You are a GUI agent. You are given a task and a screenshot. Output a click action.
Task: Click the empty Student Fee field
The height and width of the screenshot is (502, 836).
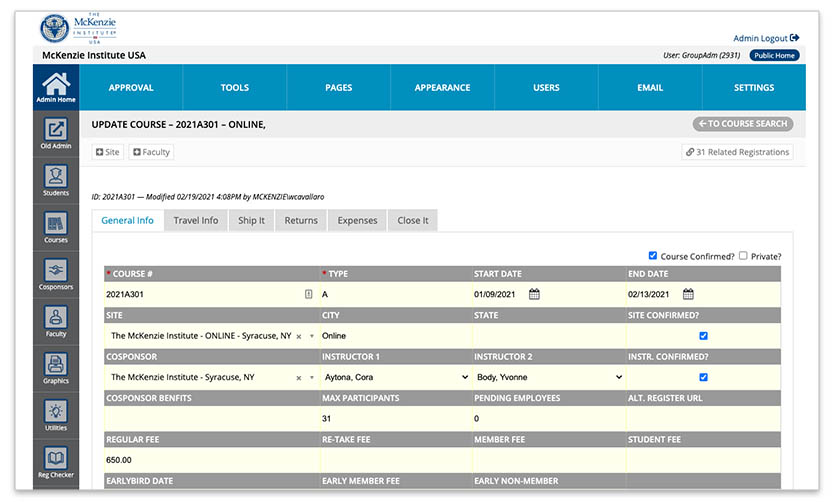(x=704, y=460)
